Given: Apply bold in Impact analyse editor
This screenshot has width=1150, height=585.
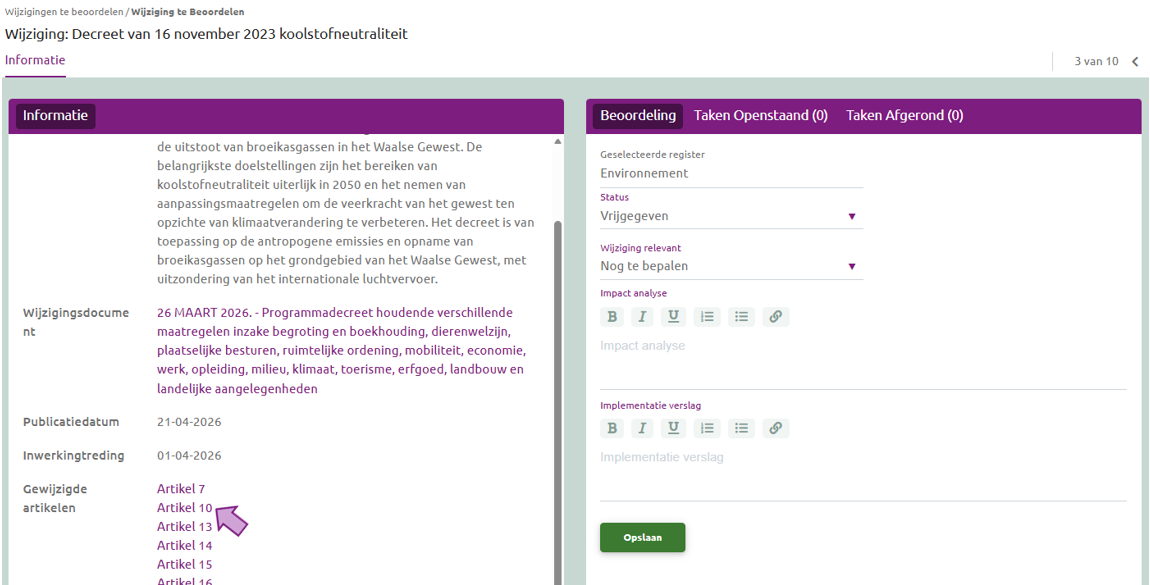Looking at the screenshot, I should coord(612,317).
